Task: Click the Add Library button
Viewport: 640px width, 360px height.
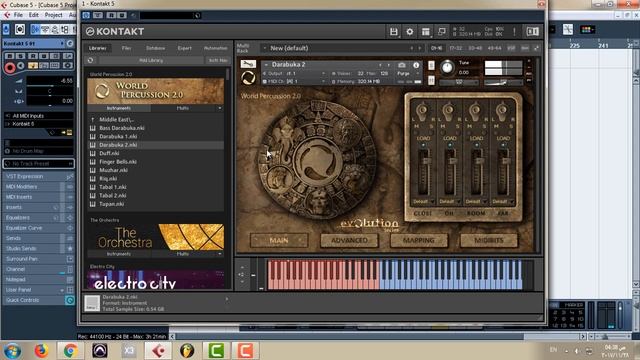Action: [x=151, y=60]
